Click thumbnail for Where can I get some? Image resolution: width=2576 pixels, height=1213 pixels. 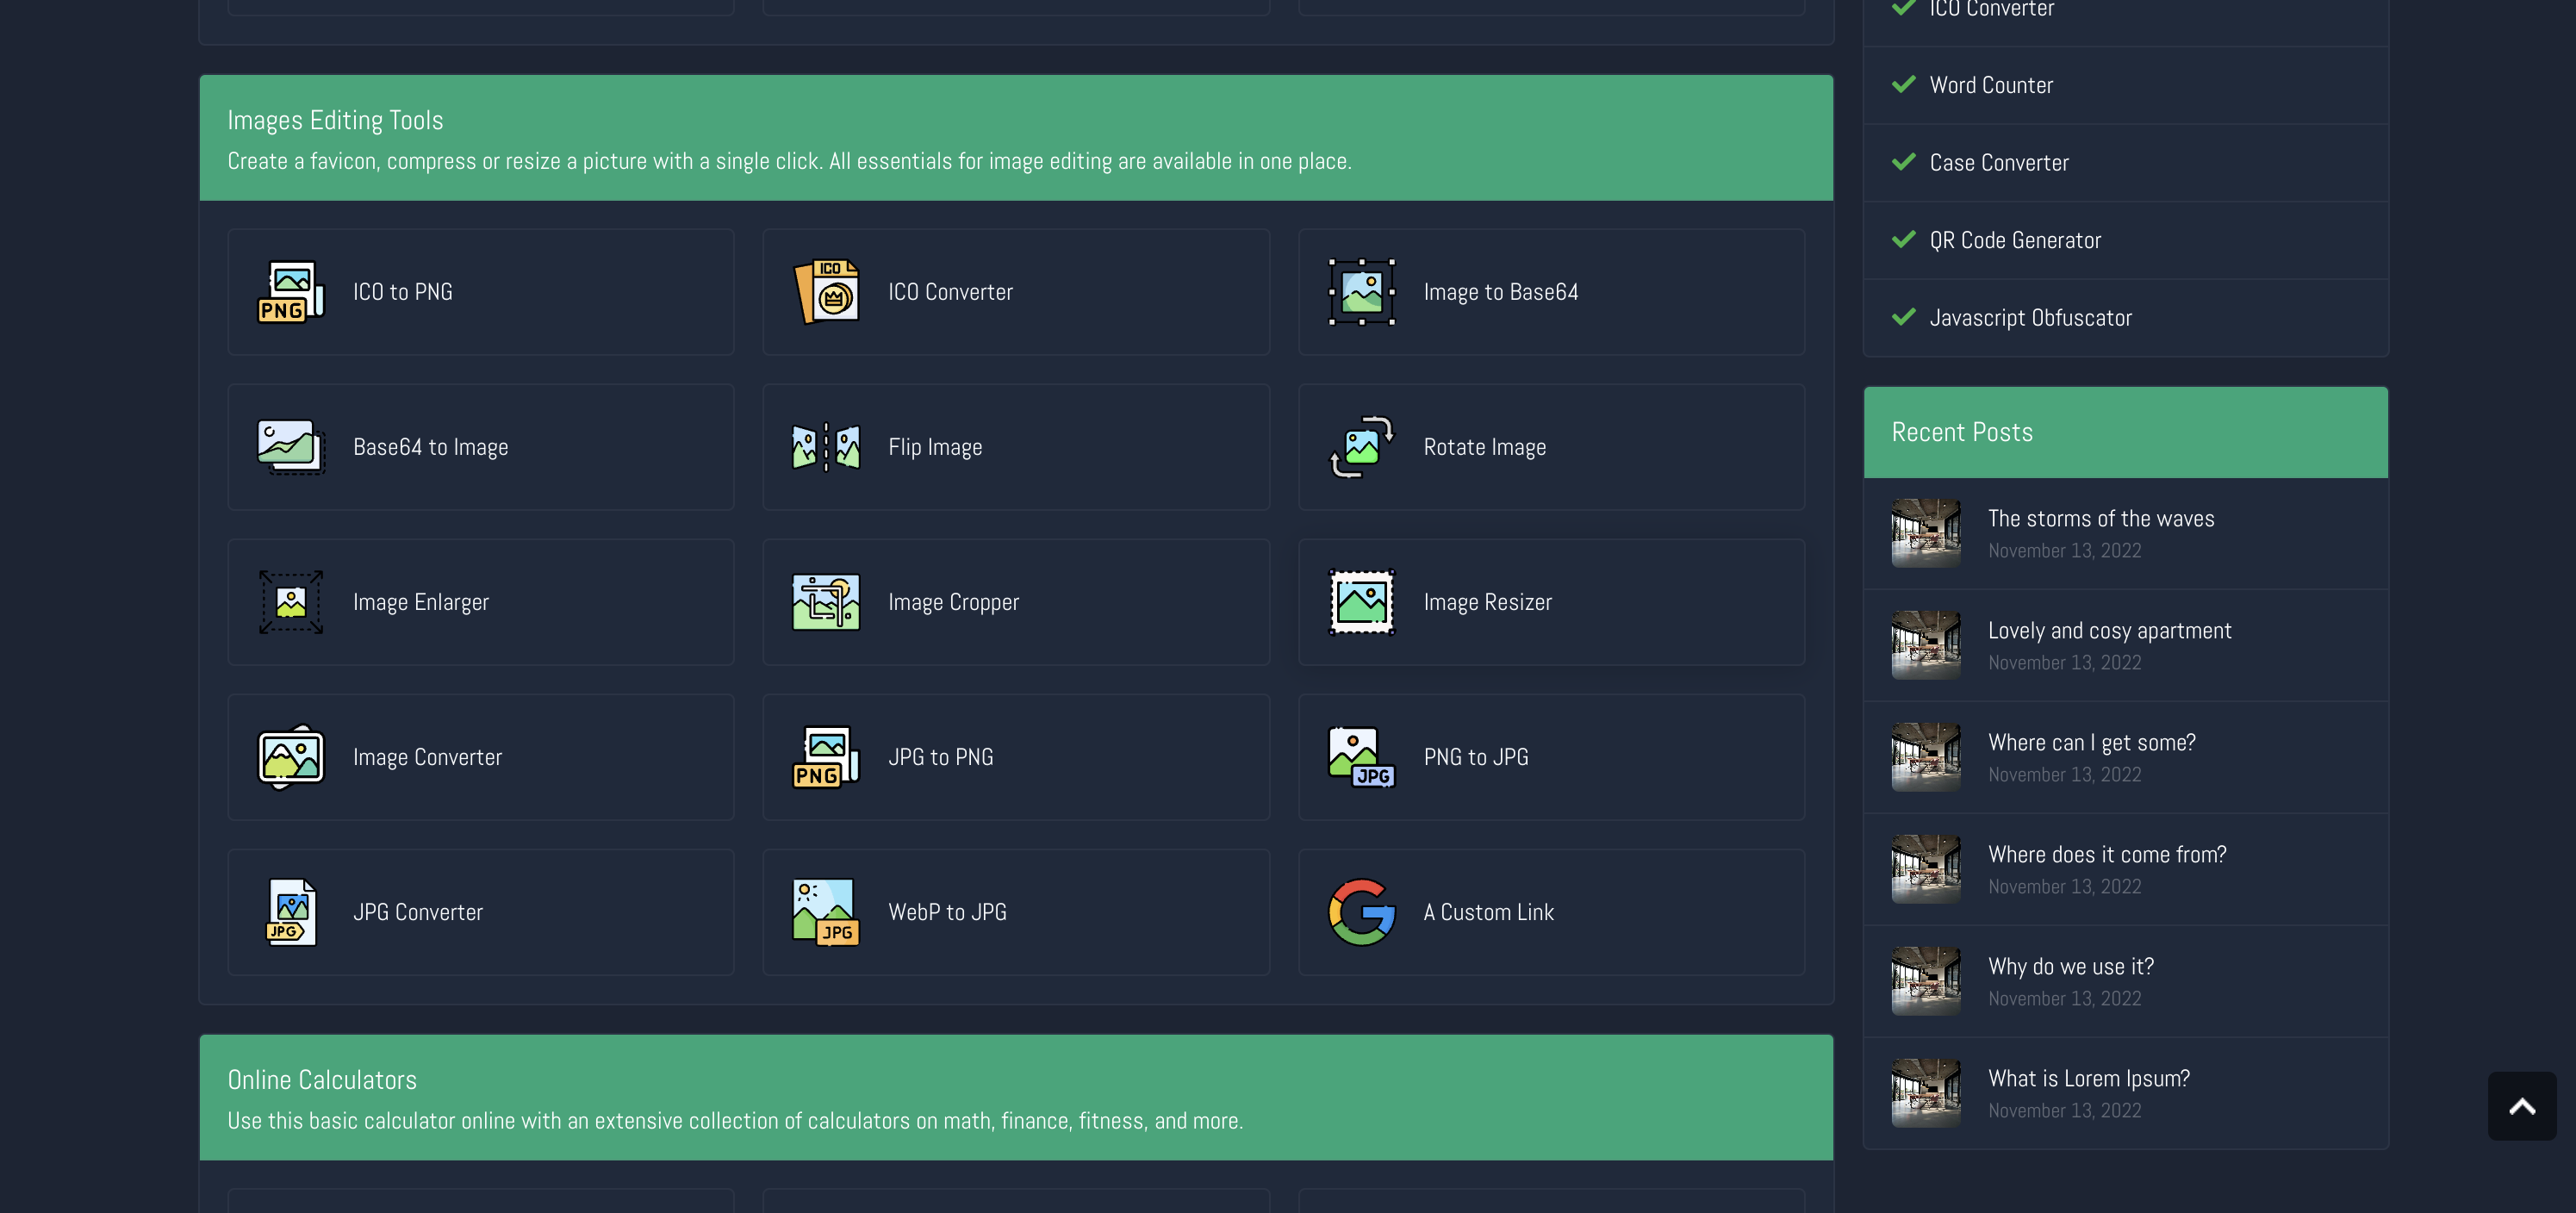click(1926, 757)
